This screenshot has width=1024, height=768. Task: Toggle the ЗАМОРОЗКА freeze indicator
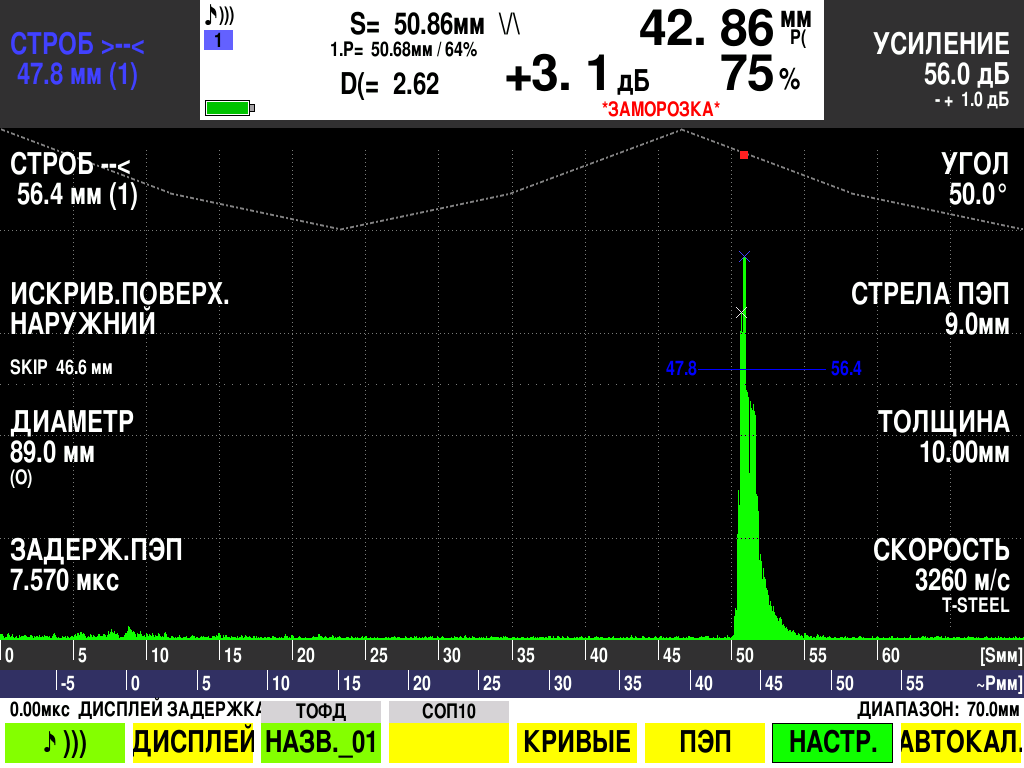[660, 107]
